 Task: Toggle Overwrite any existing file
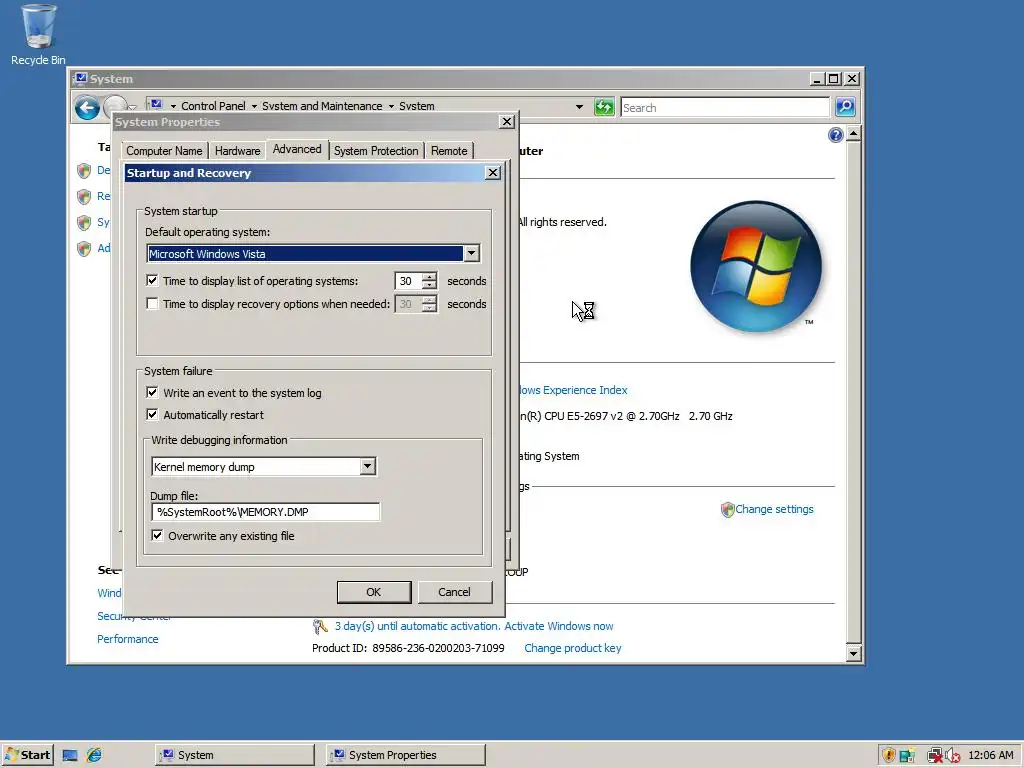(157, 536)
